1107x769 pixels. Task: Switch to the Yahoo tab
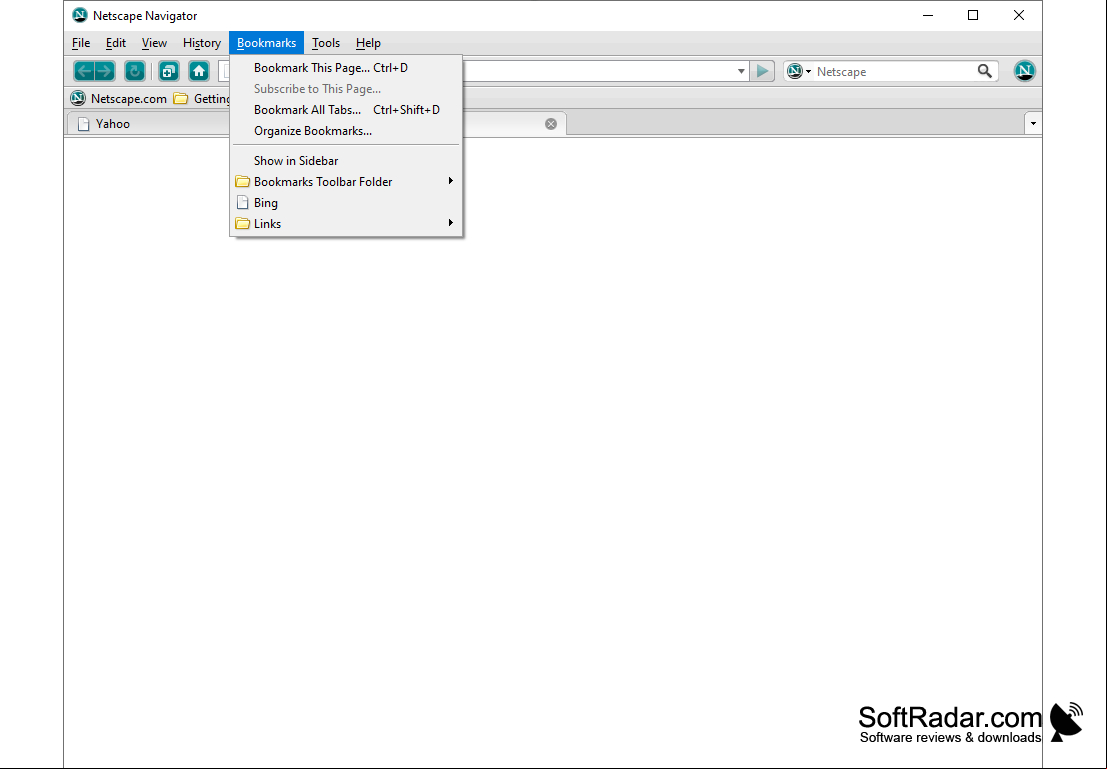(x=148, y=124)
